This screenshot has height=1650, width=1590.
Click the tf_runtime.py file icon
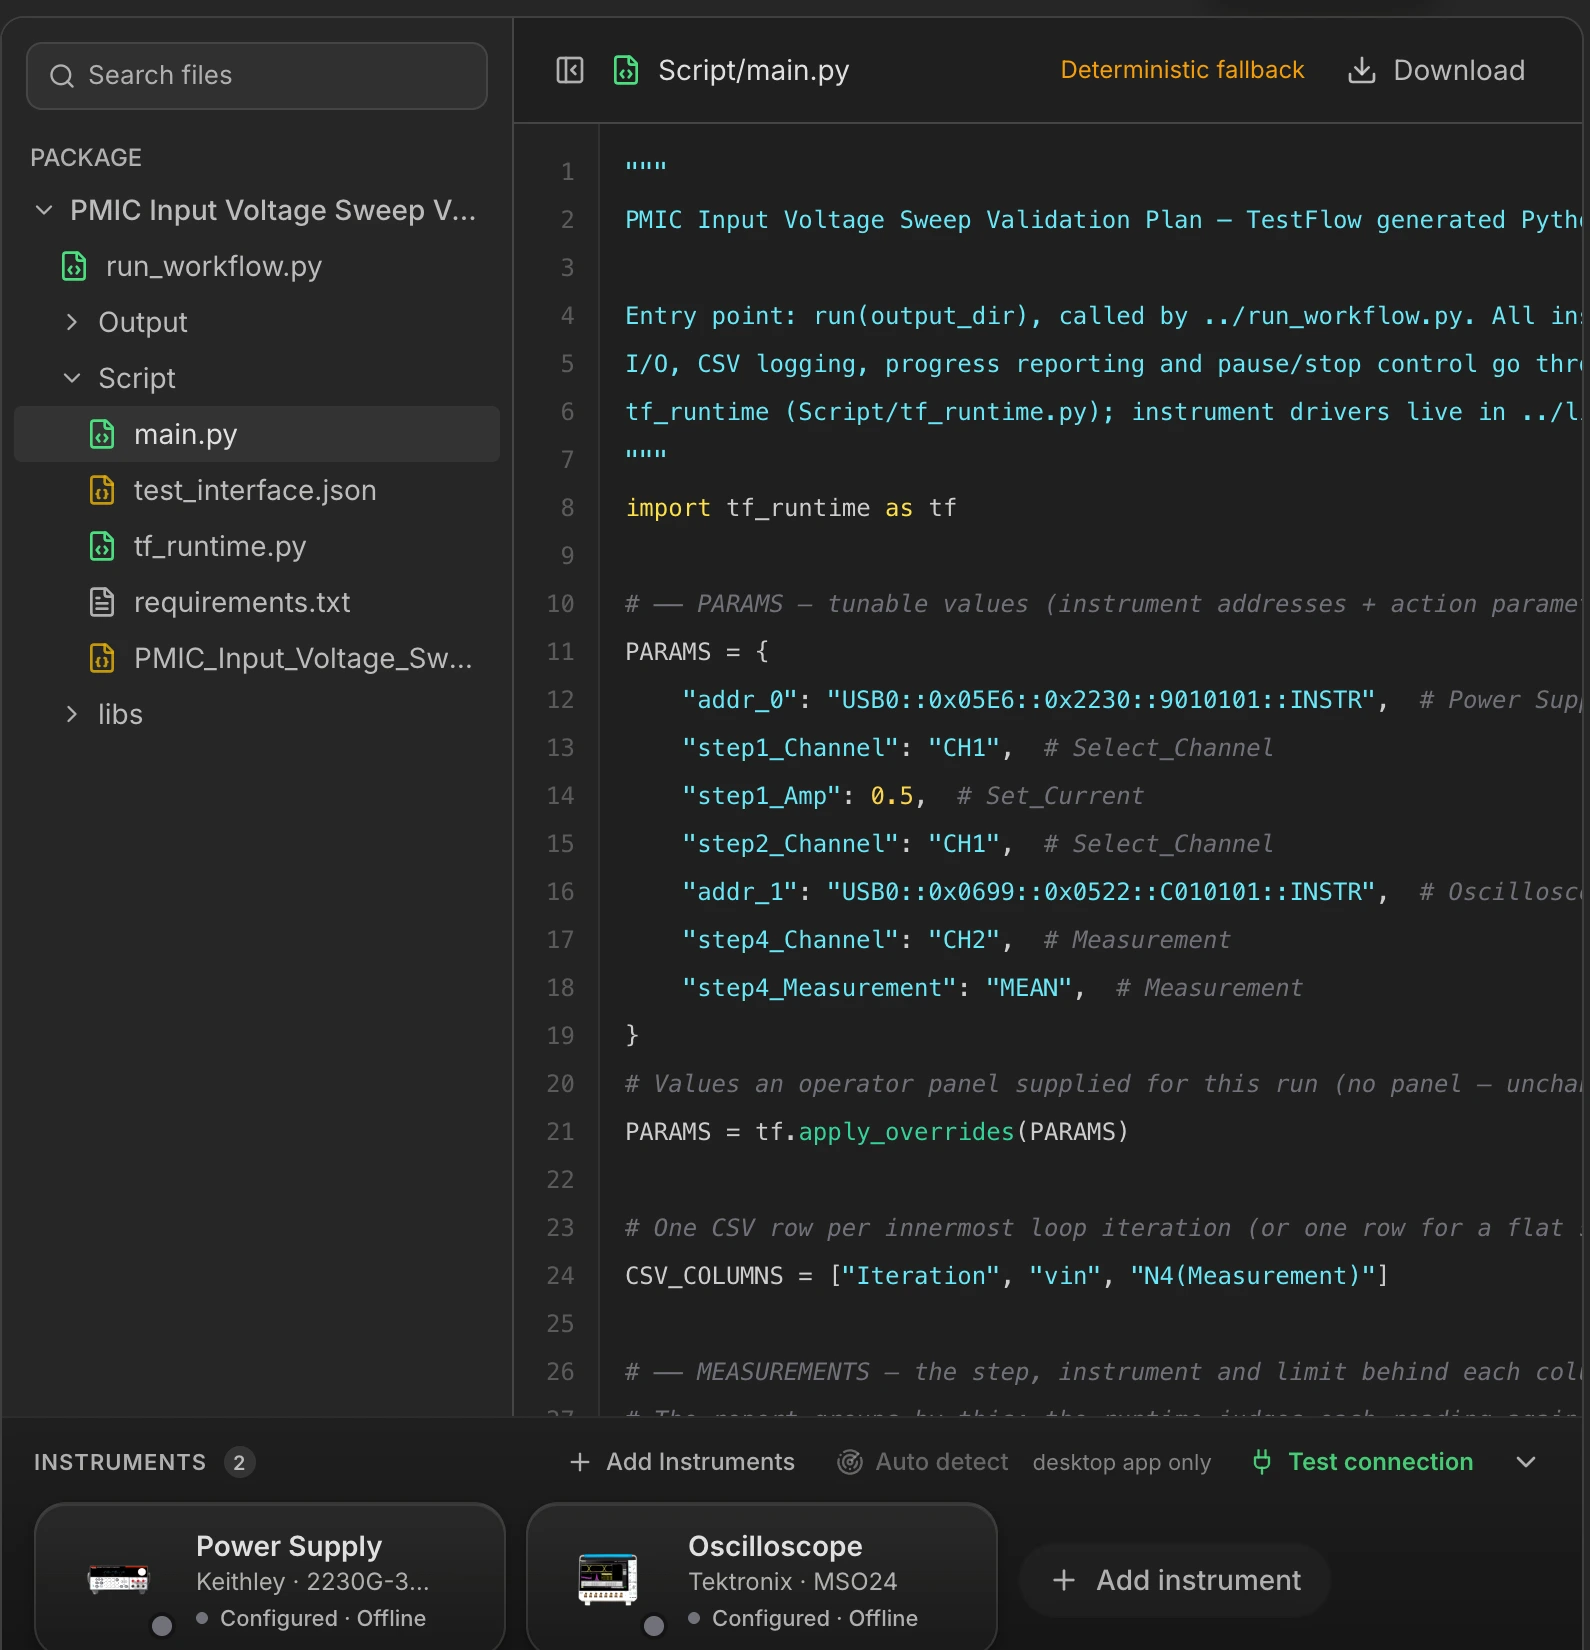102,546
